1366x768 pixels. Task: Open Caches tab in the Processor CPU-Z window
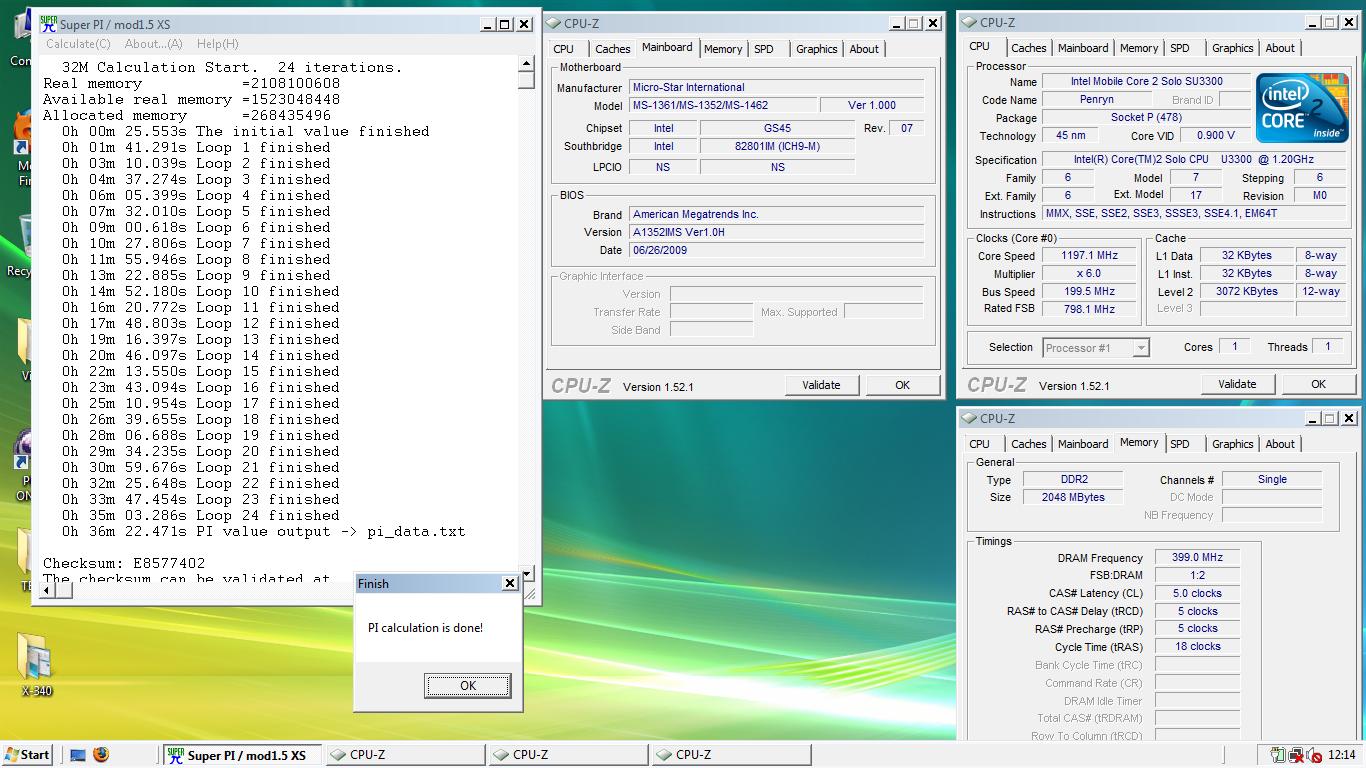coord(1028,48)
